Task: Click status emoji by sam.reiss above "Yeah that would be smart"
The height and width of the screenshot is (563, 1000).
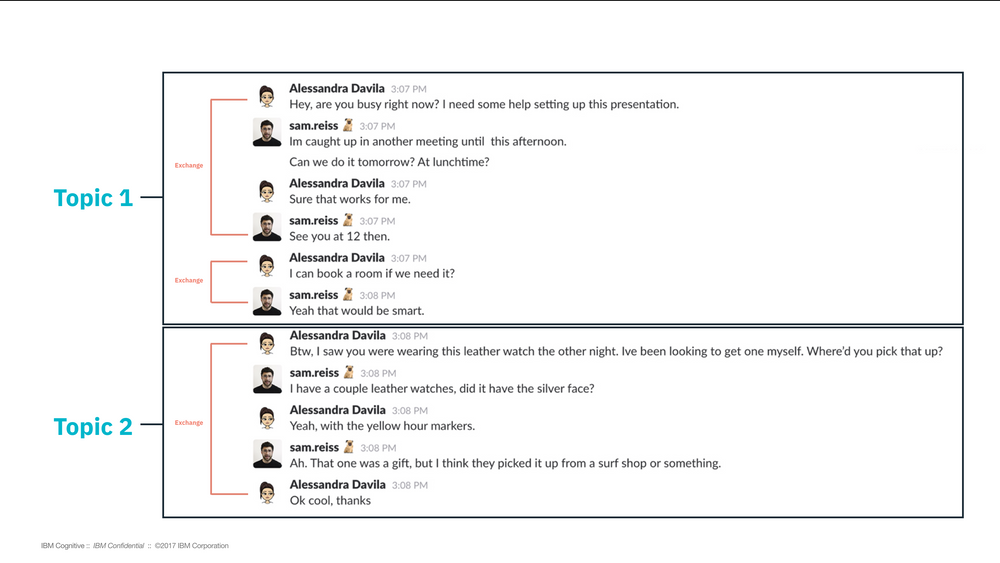Action: pos(348,295)
